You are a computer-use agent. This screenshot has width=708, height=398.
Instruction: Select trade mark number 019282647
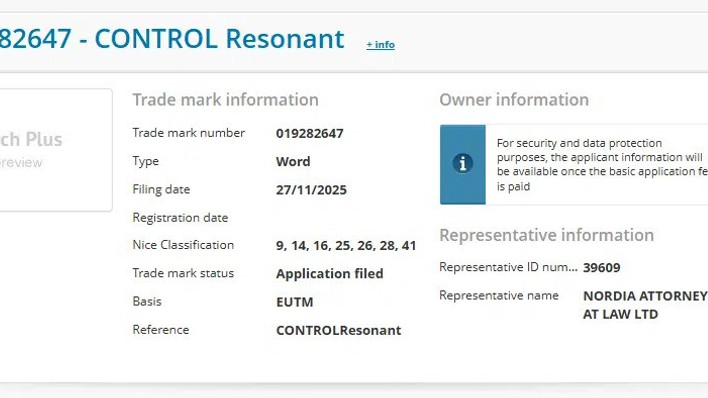tap(310, 133)
